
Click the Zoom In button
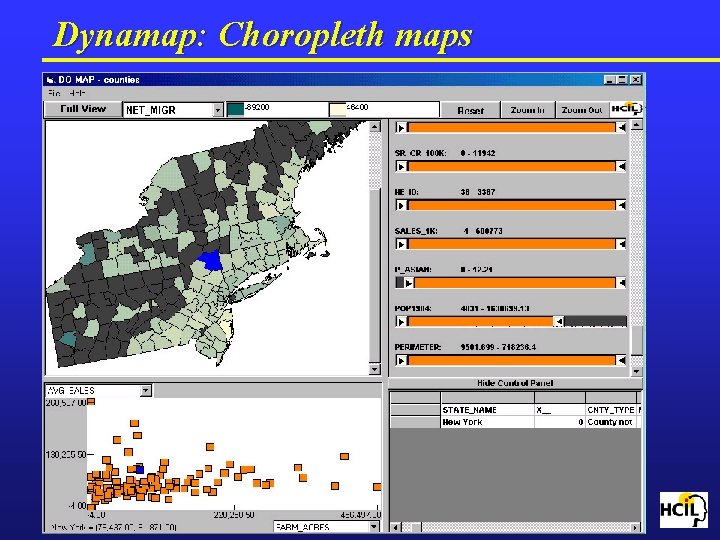[527, 110]
